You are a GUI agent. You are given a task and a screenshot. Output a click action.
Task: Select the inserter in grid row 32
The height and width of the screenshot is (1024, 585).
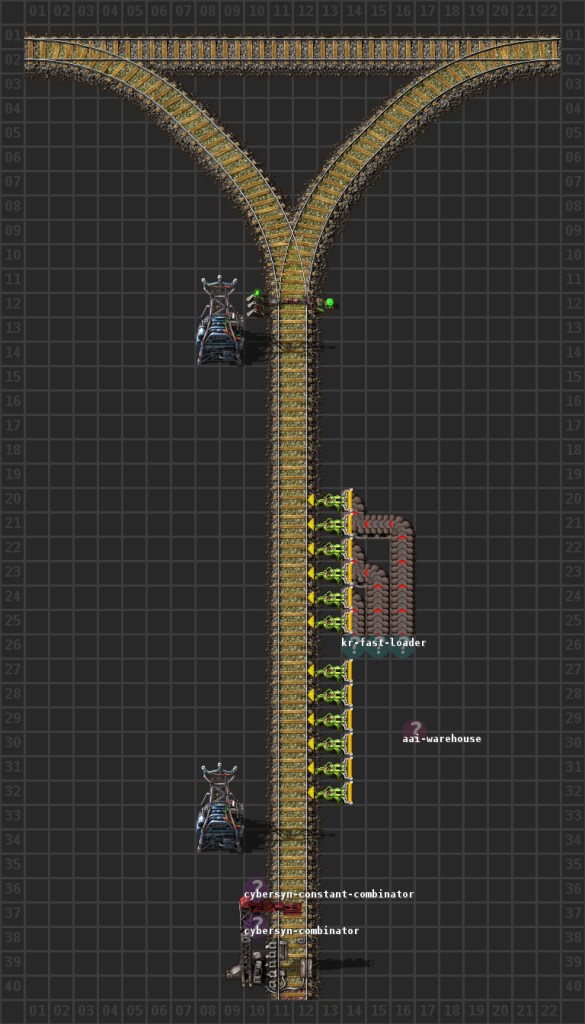click(x=330, y=793)
